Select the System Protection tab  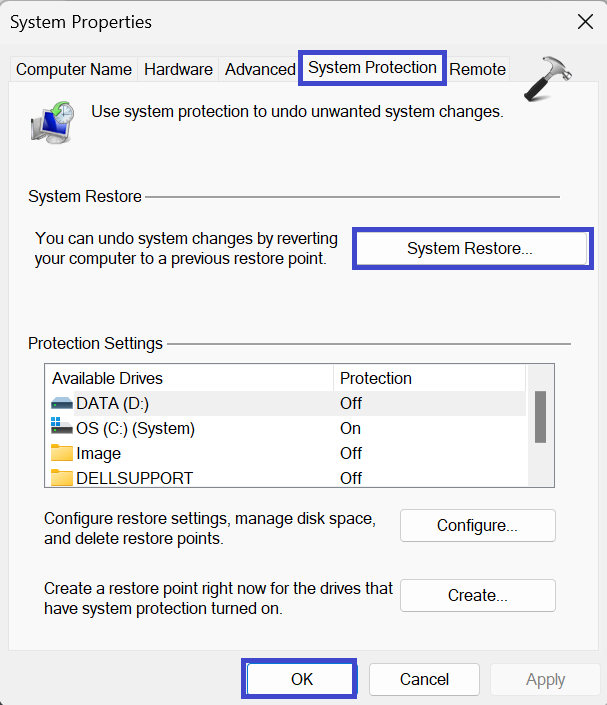[x=372, y=68]
